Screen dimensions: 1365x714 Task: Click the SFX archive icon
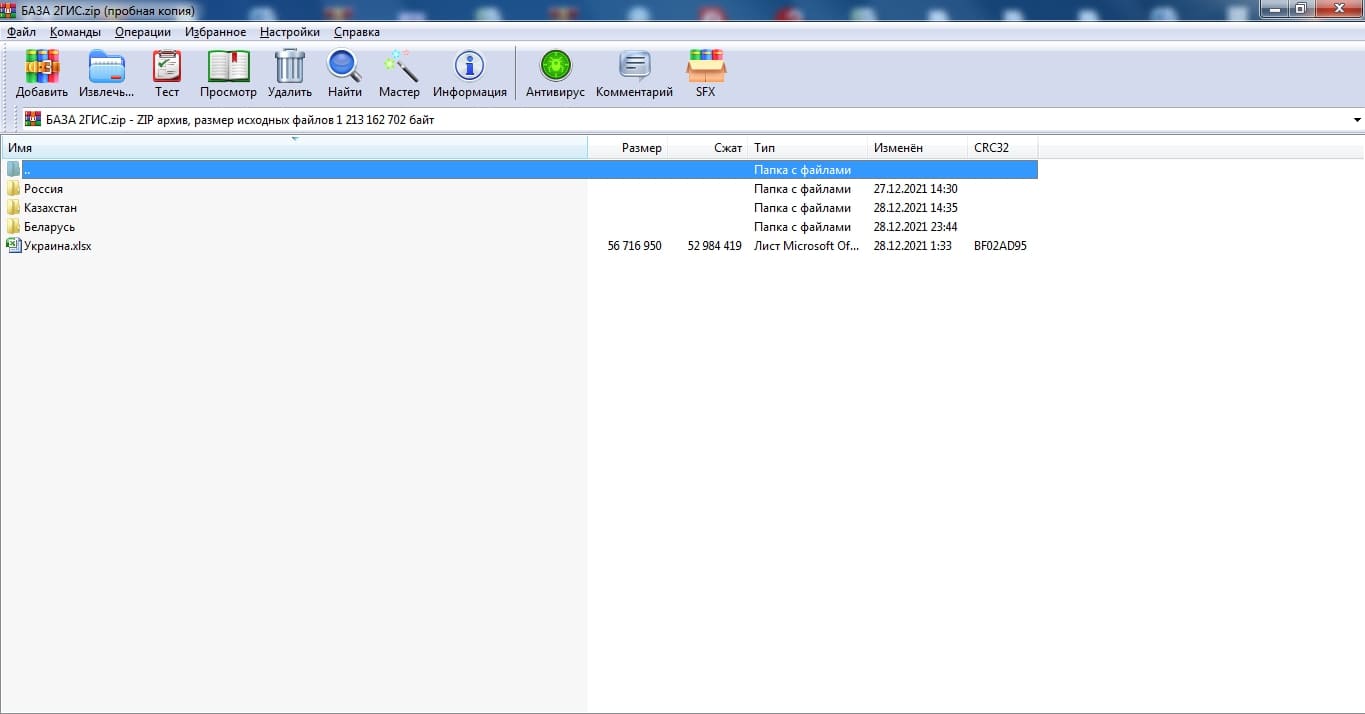(x=706, y=66)
